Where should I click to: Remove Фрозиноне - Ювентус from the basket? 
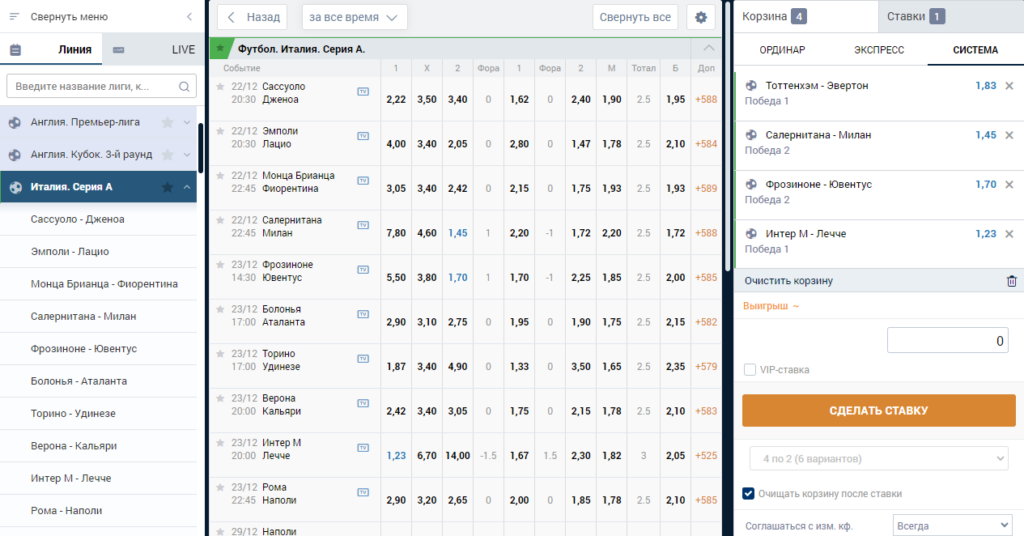[1009, 185]
